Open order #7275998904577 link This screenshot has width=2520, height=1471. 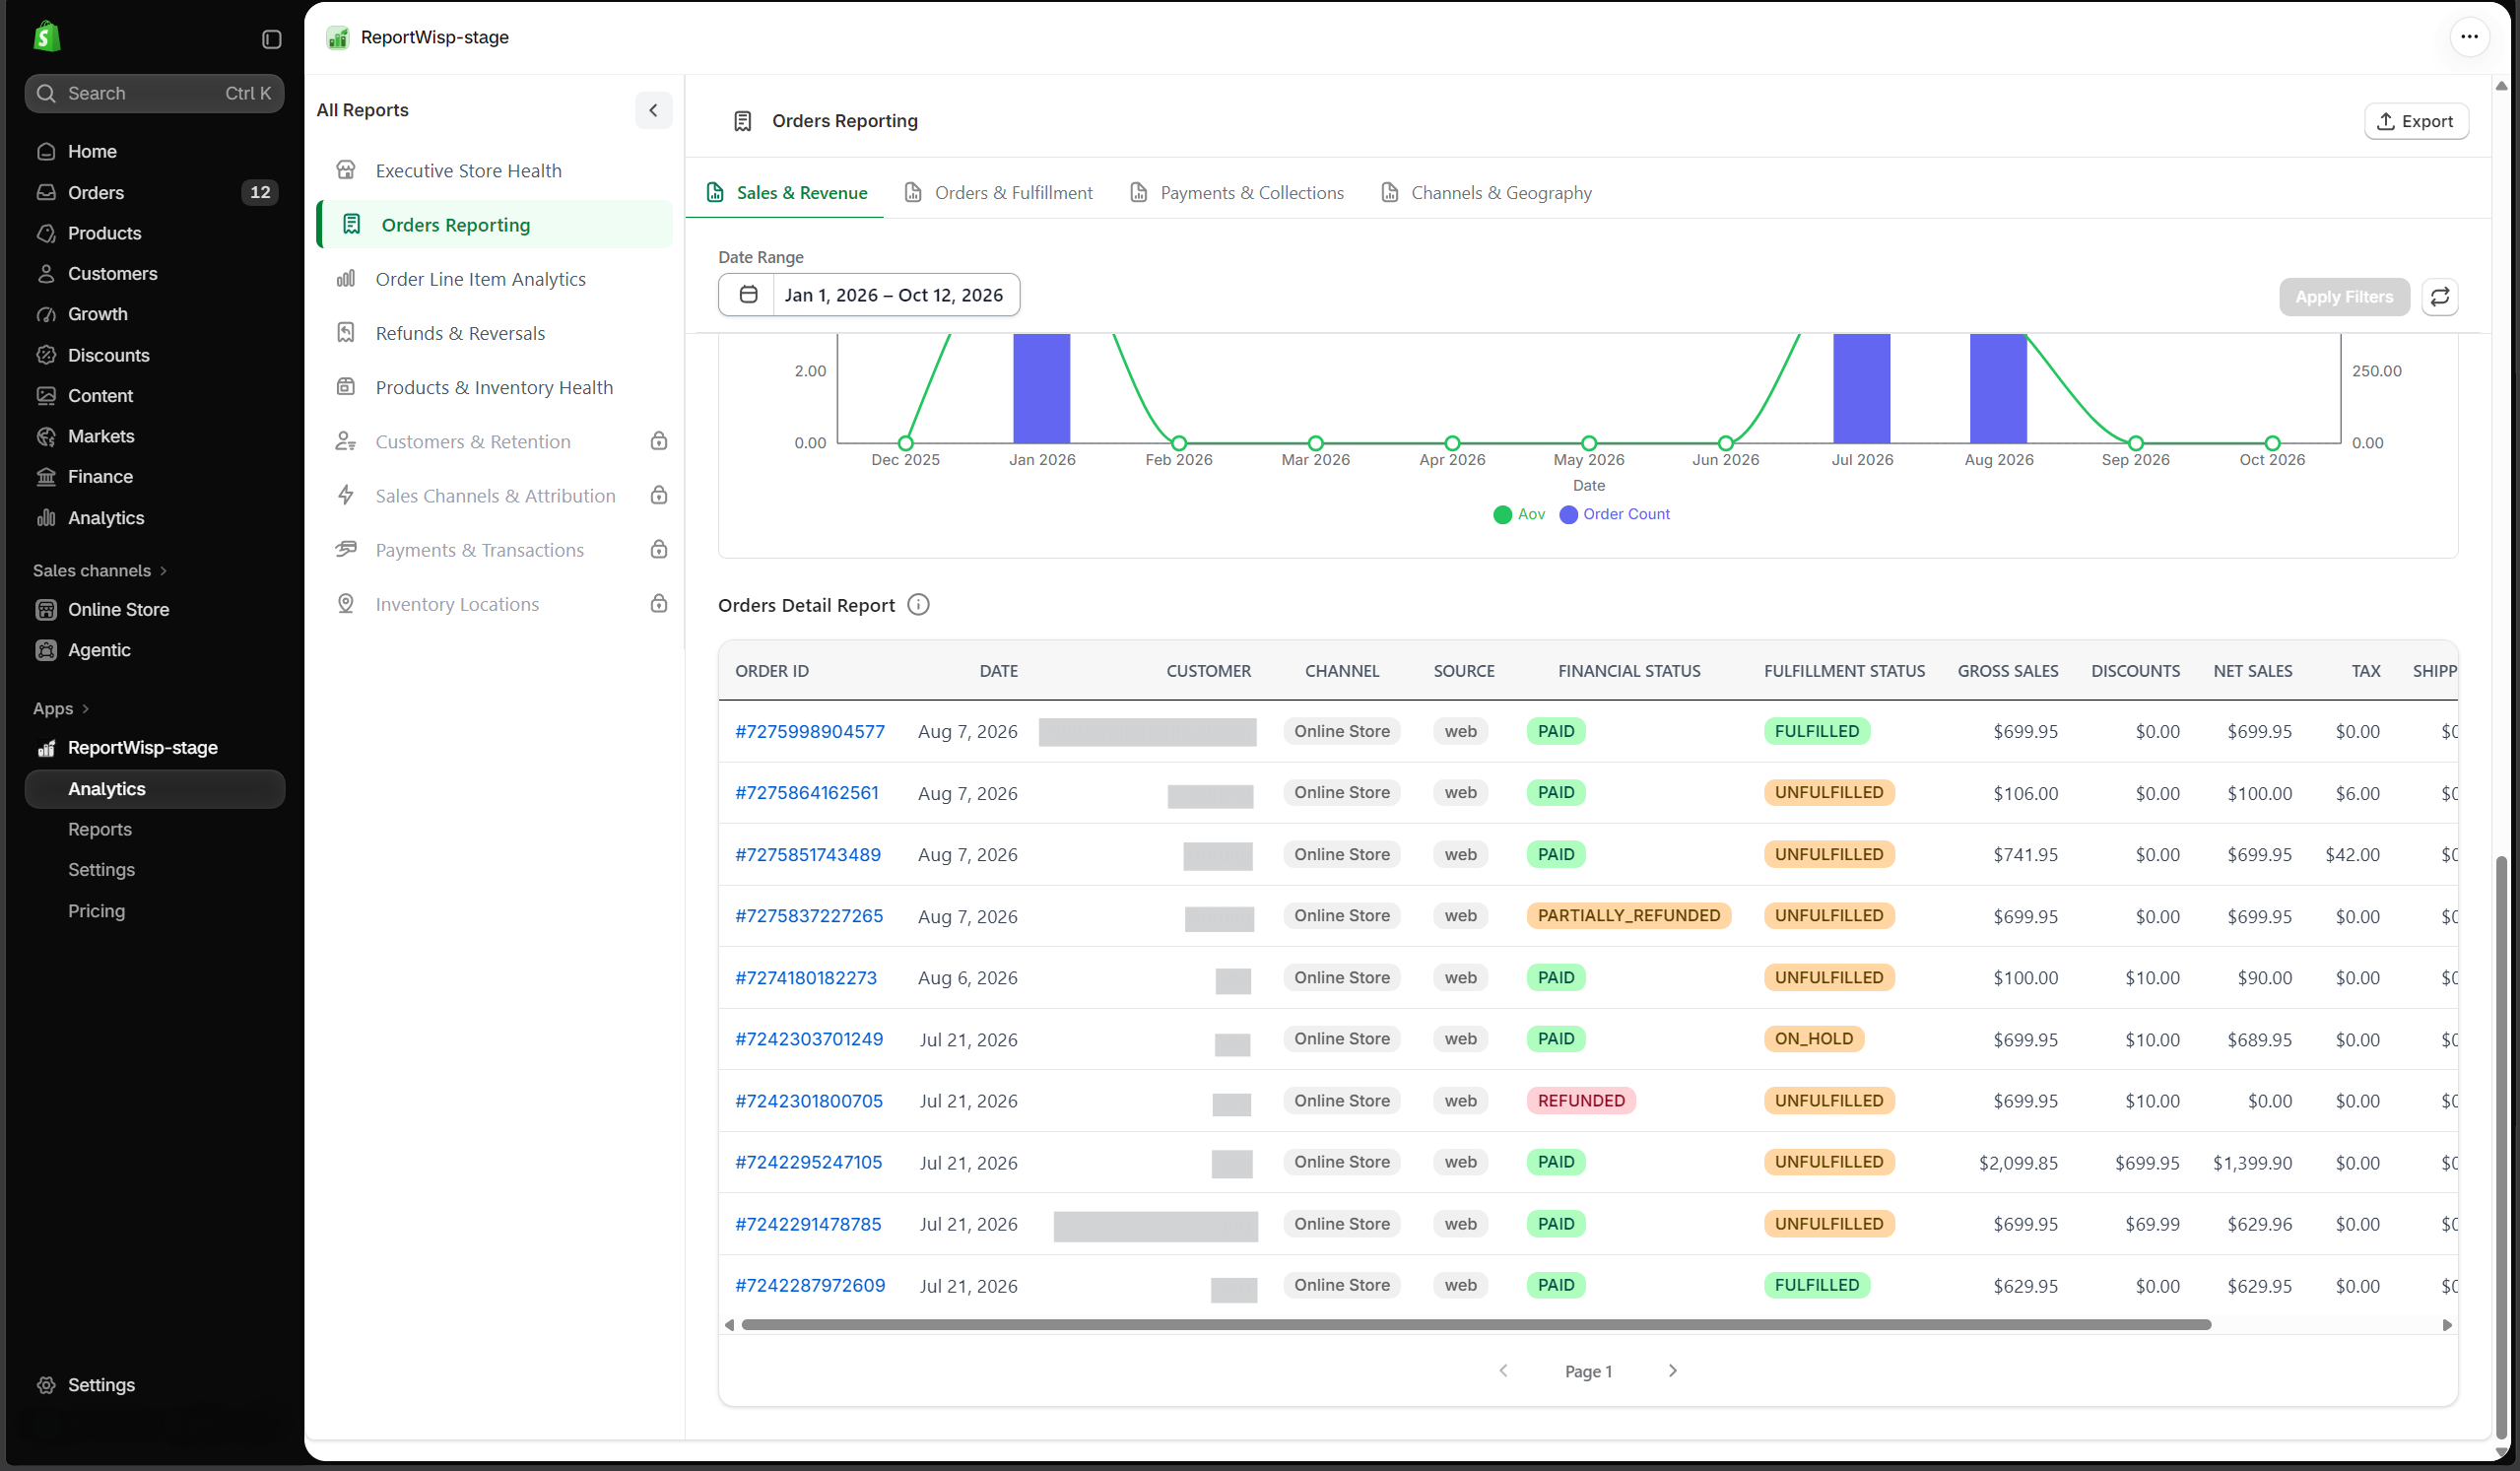tap(810, 731)
